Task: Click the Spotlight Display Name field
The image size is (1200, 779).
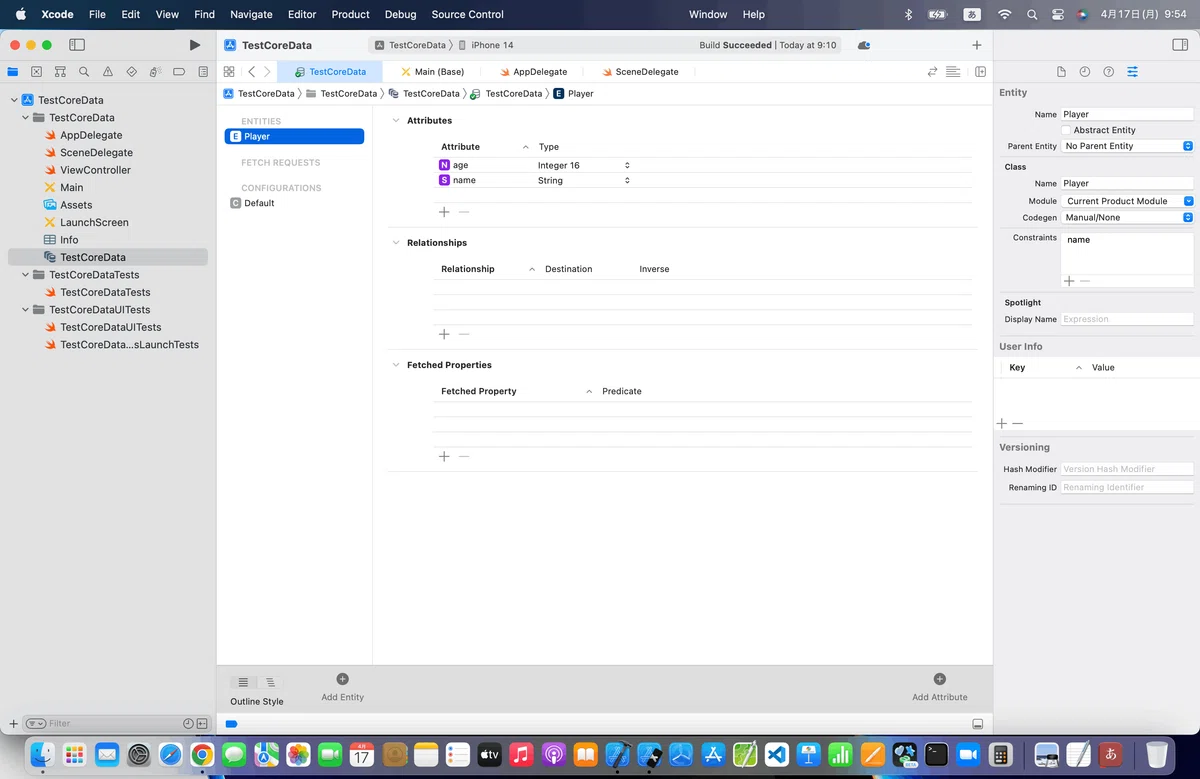Action: tap(1127, 319)
